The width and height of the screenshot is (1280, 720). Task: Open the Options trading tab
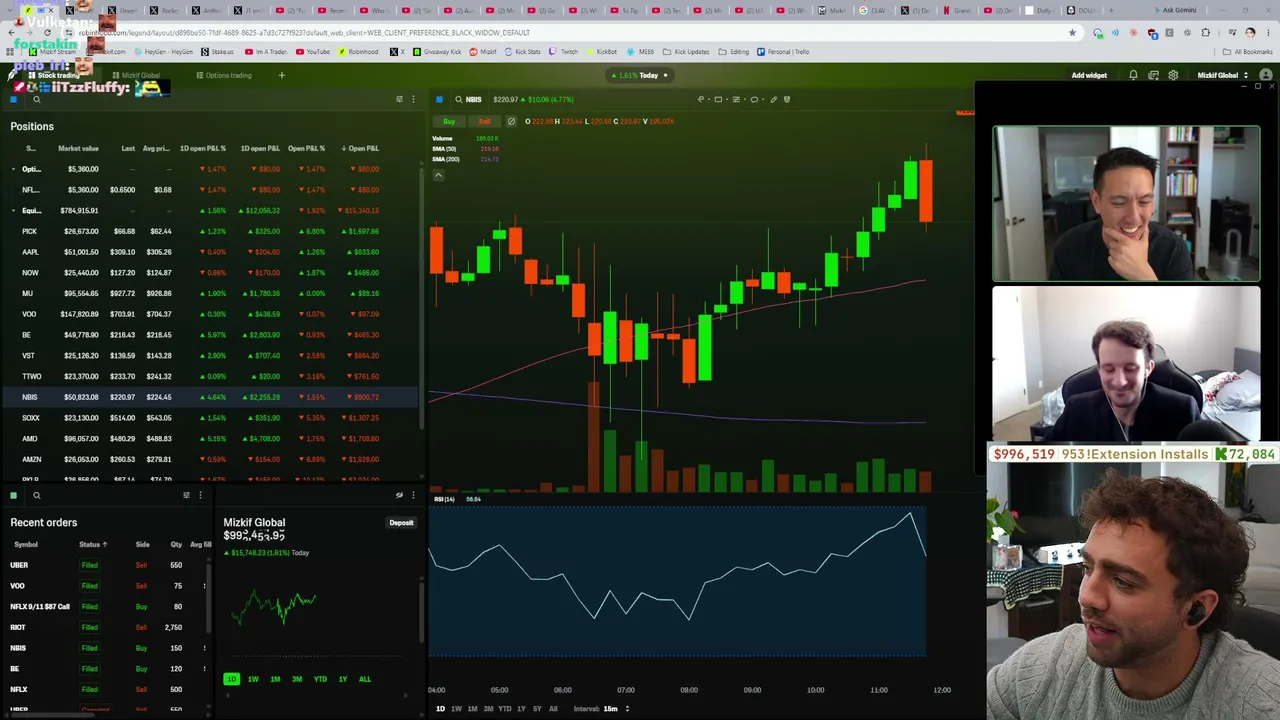(224, 75)
